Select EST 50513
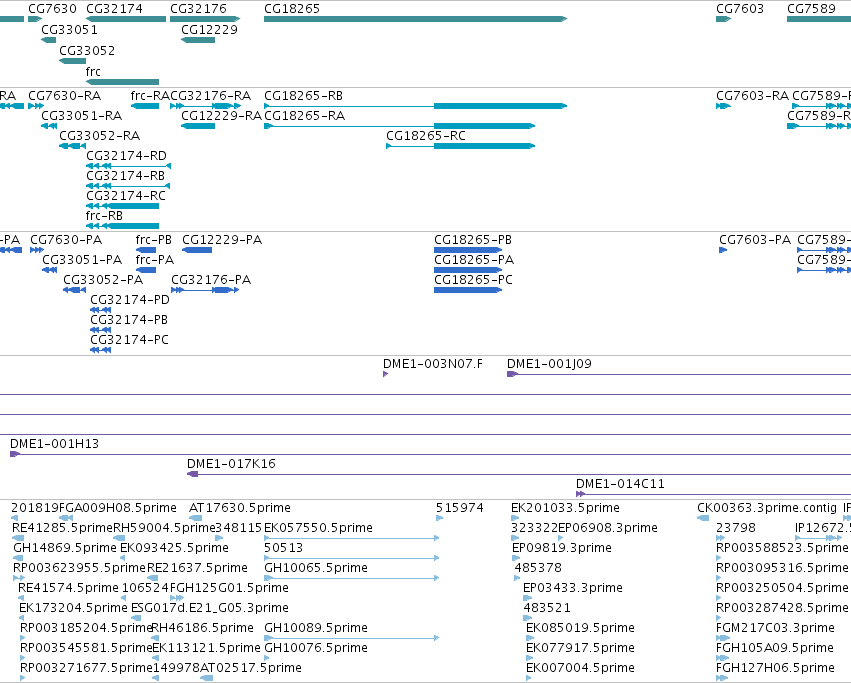This screenshot has height=683, width=851. point(352,558)
